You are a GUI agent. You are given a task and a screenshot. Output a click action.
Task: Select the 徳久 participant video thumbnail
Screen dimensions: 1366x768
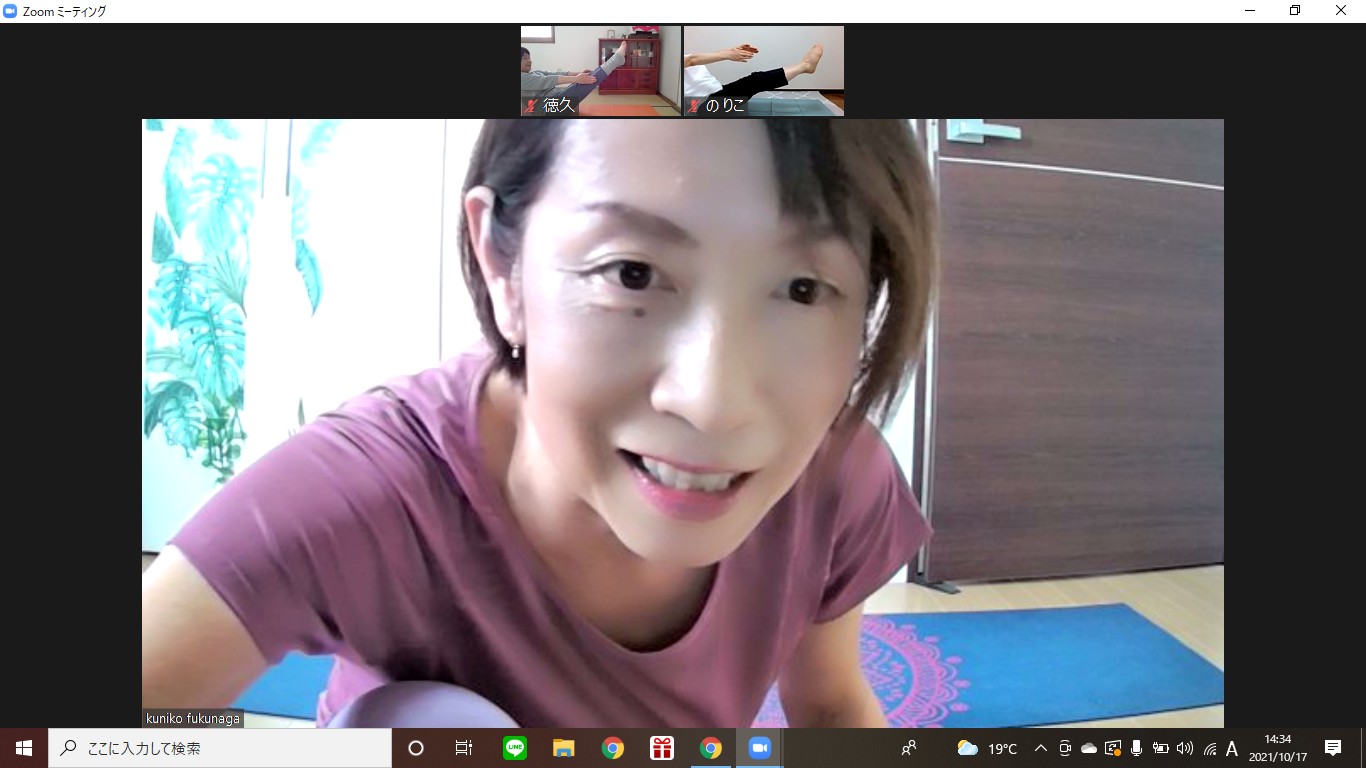(600, 71)
